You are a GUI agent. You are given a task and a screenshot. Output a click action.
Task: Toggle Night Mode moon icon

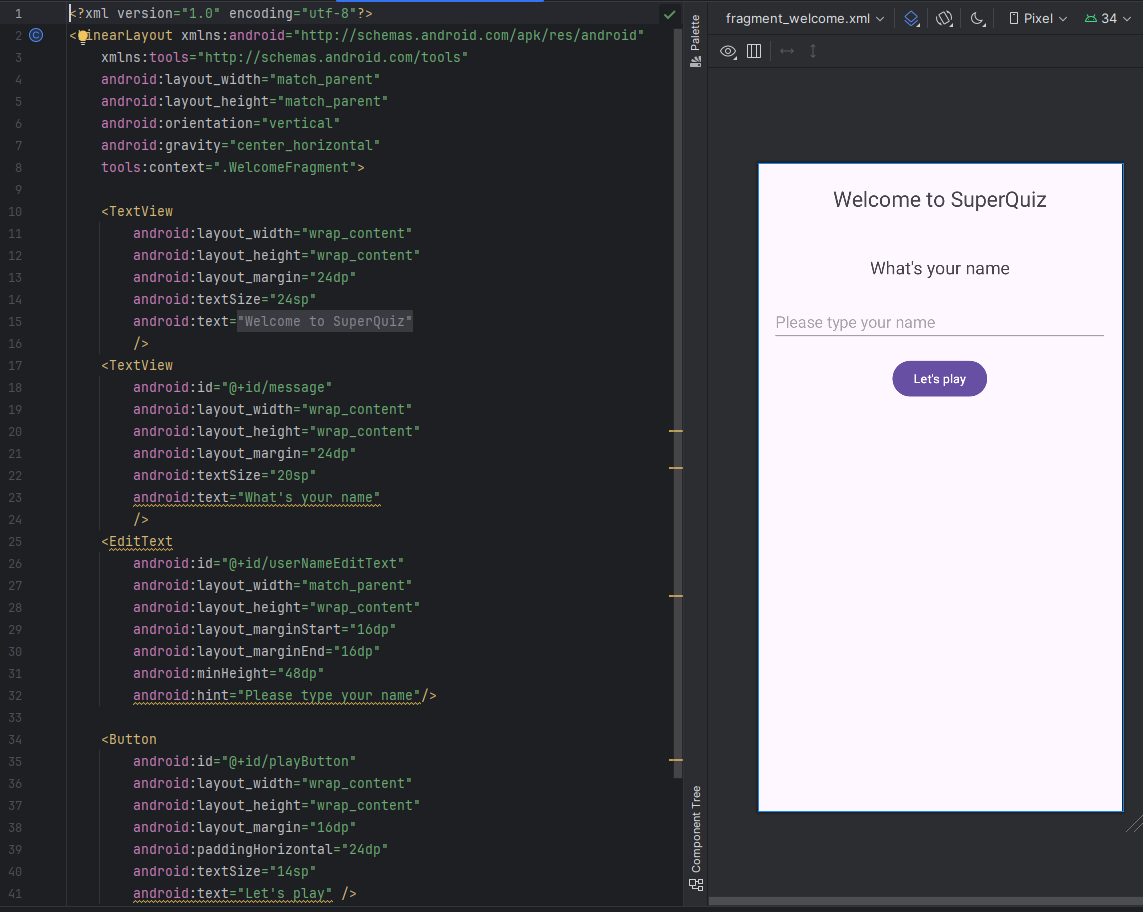[977, 18]
